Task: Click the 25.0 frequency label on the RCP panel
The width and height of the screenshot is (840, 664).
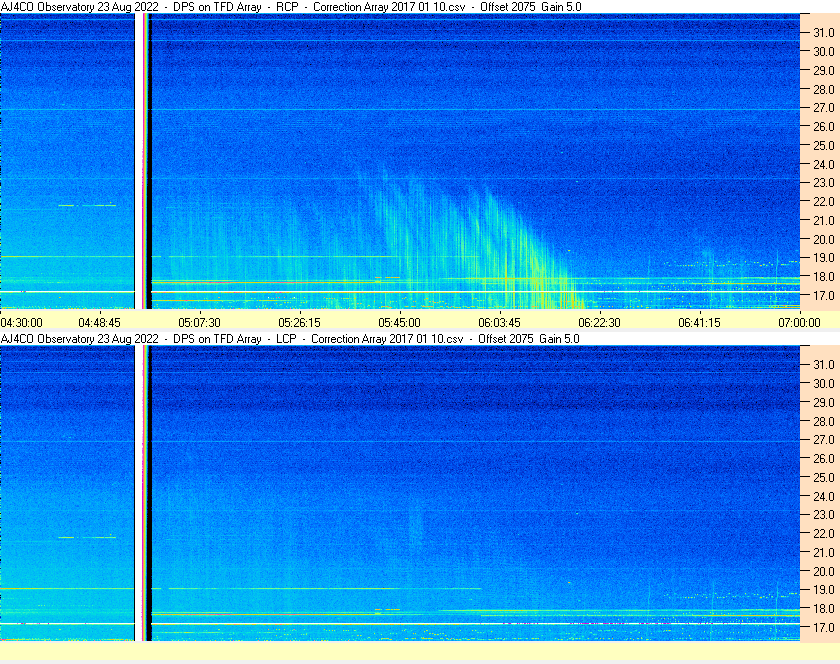Action: (824, 145)
